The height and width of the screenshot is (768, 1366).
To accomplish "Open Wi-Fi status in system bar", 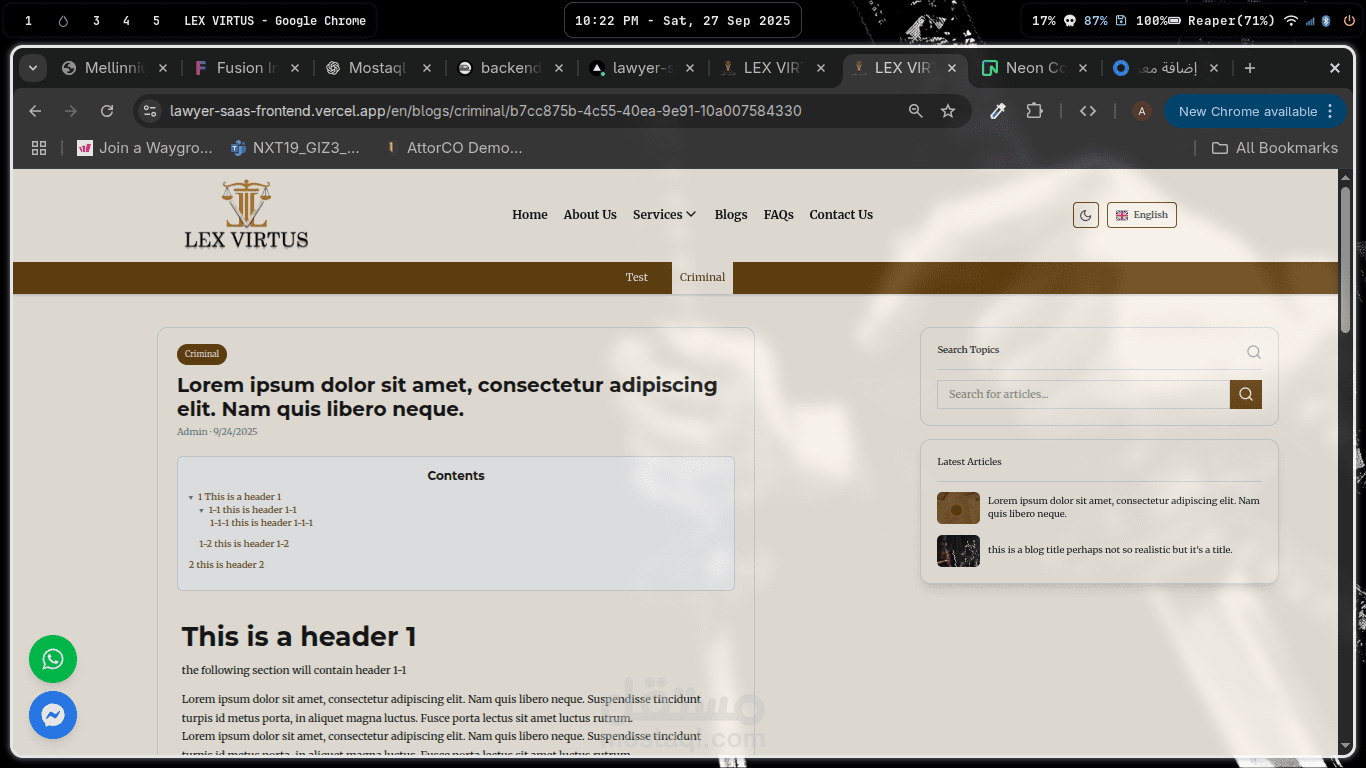I will (x=1291, y=20).
